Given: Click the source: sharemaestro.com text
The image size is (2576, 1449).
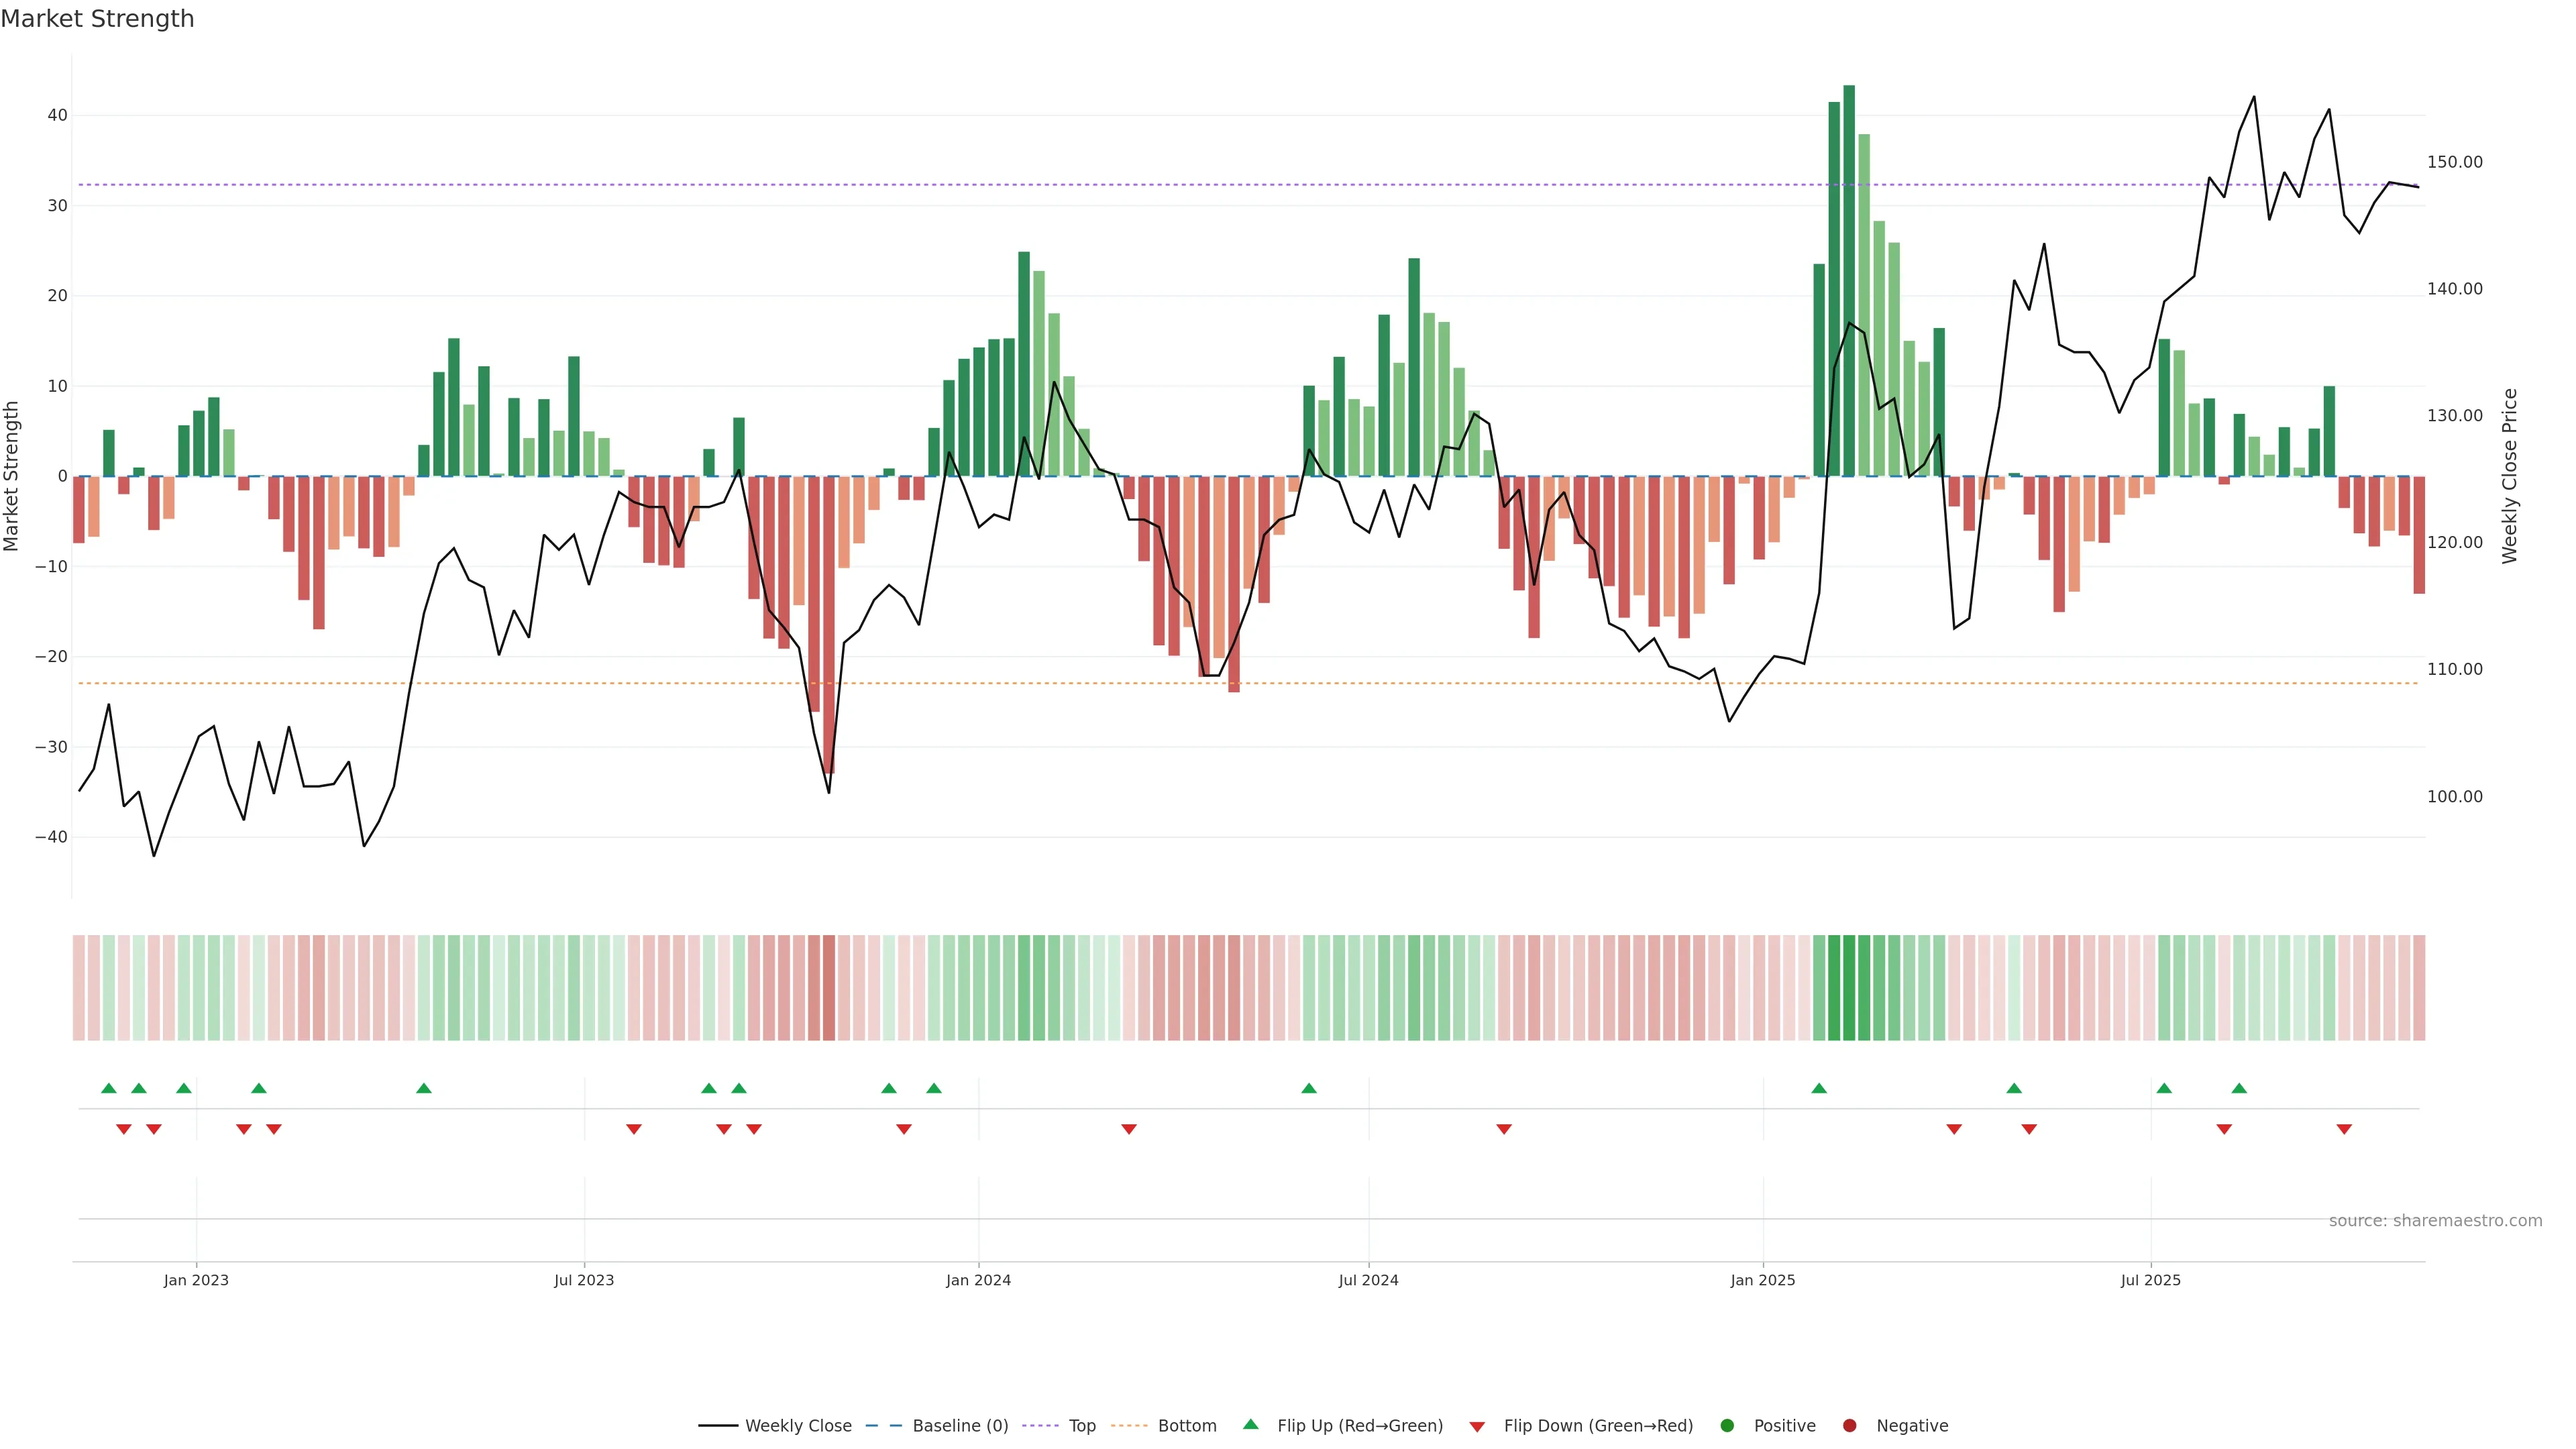Looking at the screenshot, I should (2435, 1221).
